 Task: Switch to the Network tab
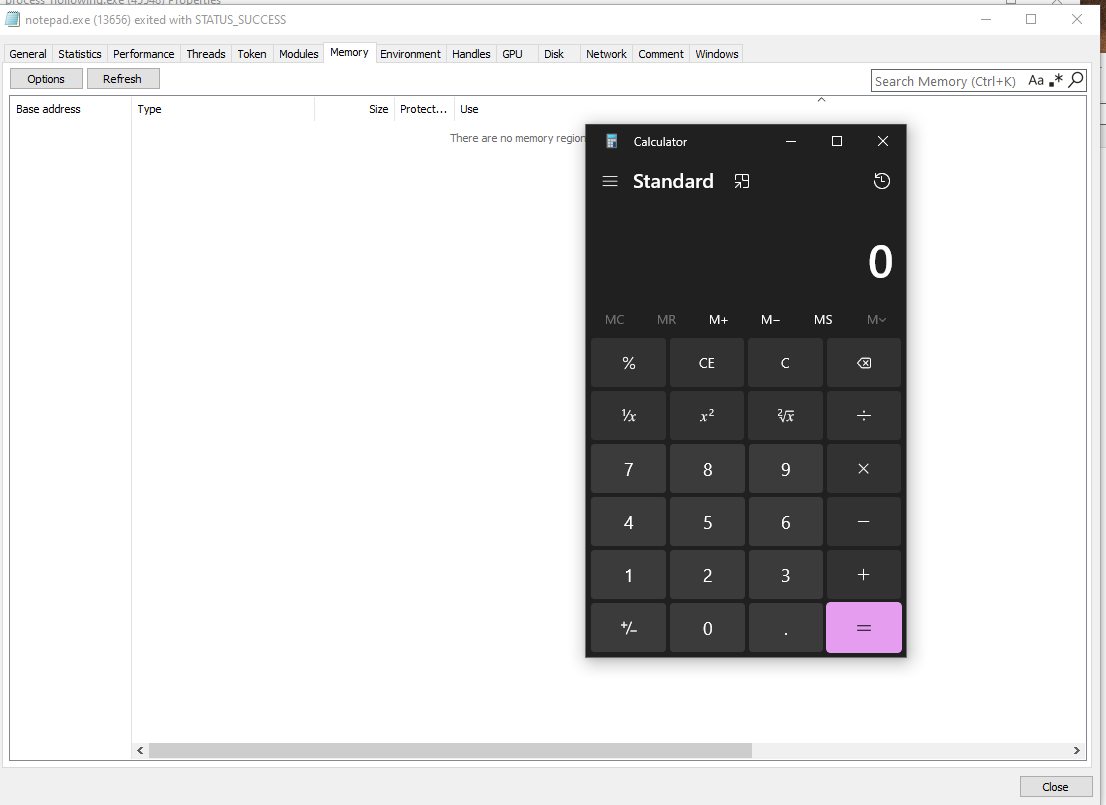tap(606, 54)
